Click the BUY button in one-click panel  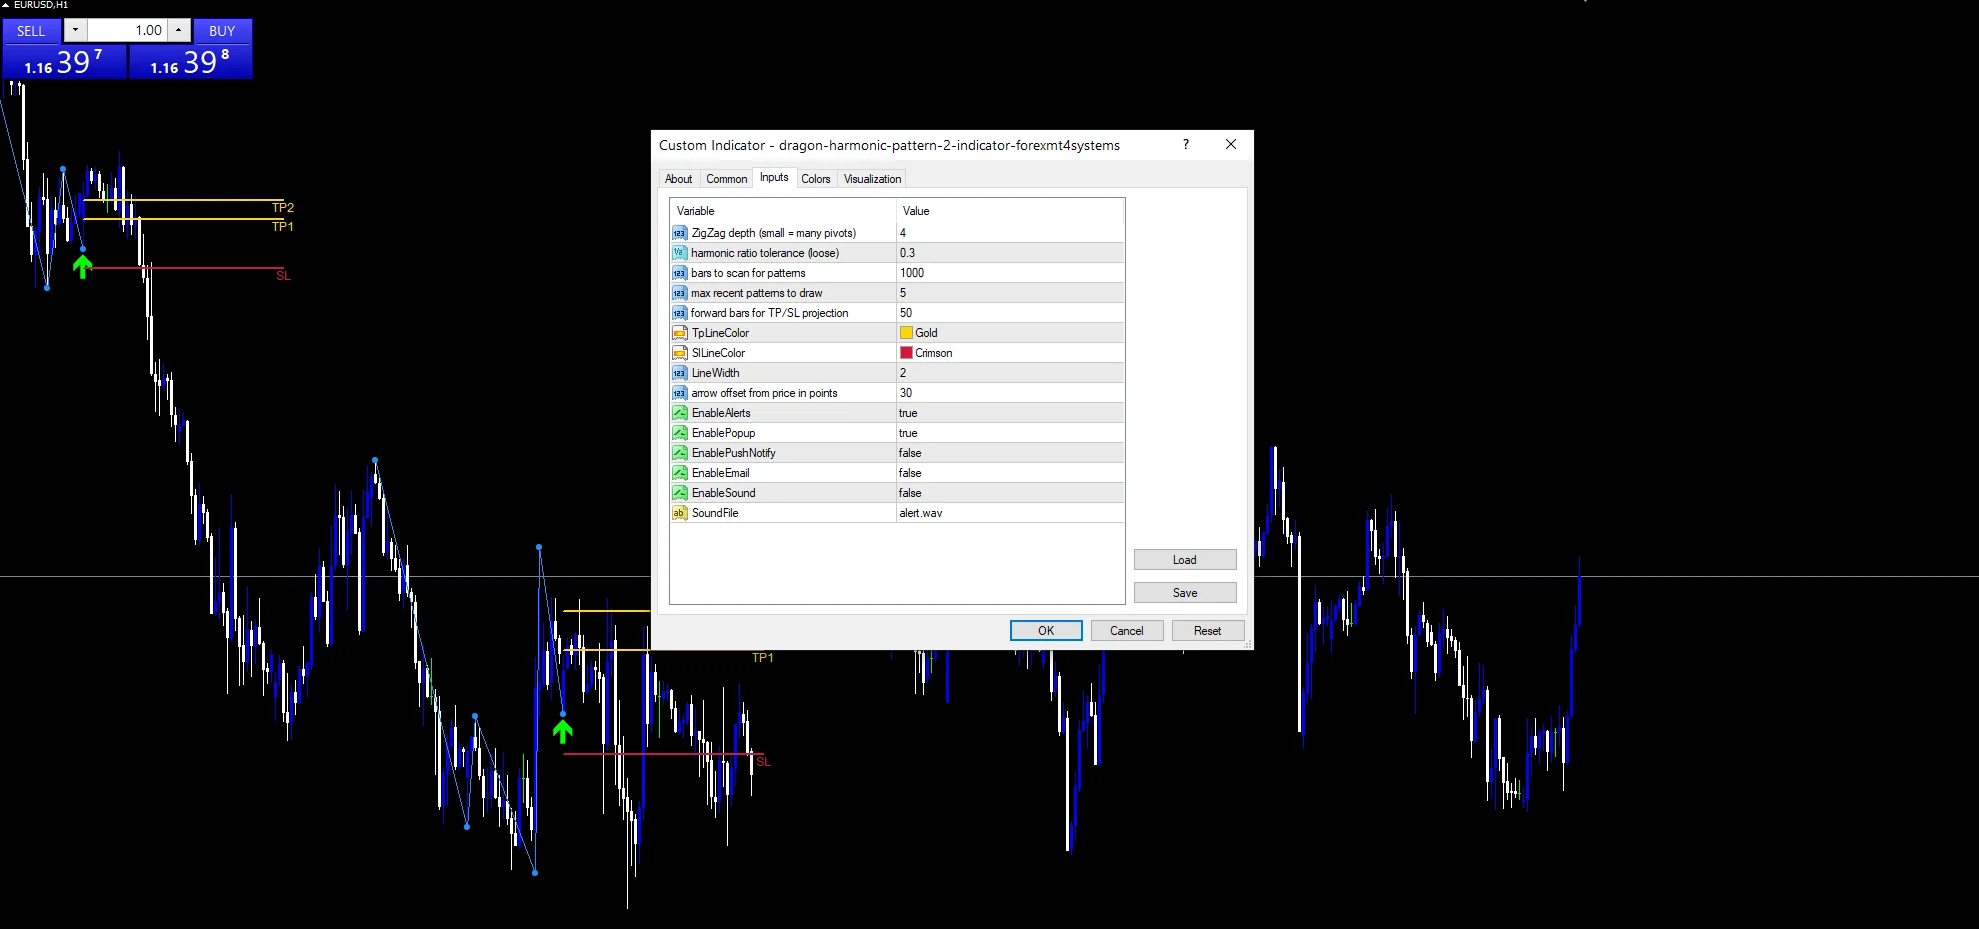tap(222, 31)
